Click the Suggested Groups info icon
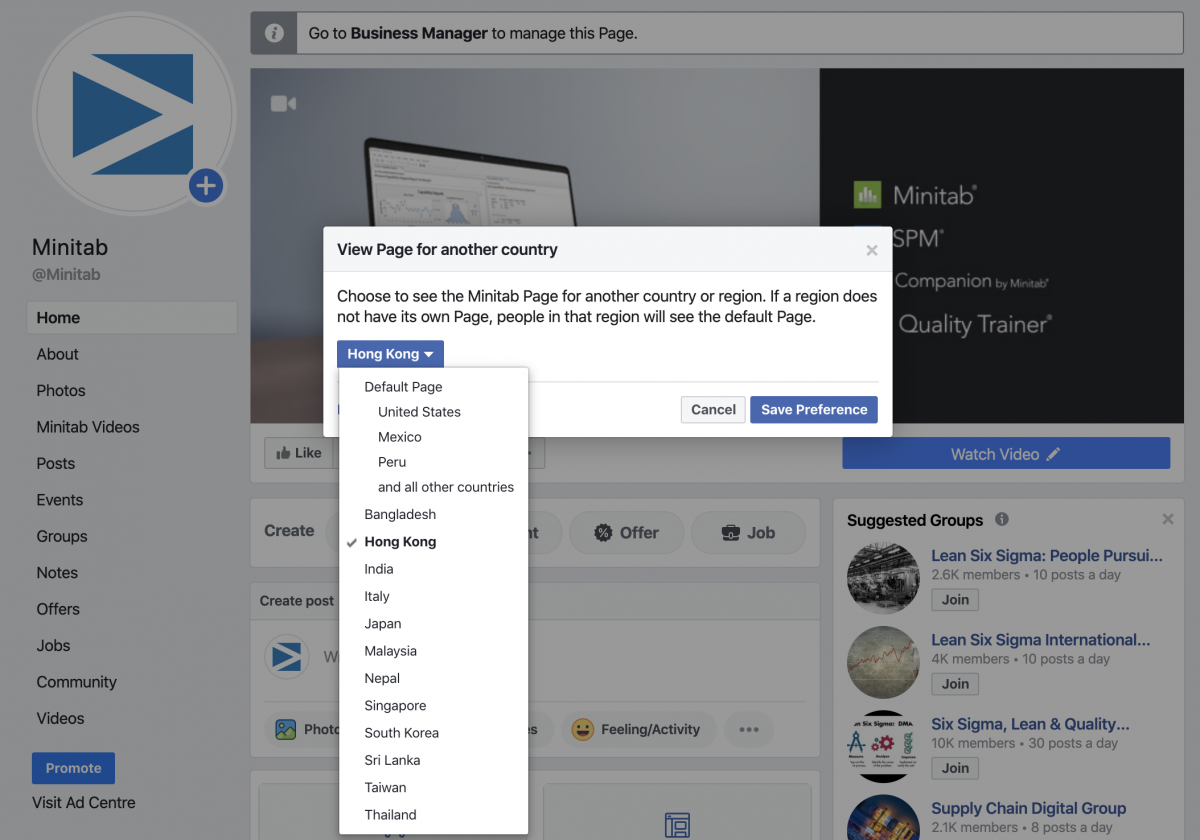Screen dimensions: 1200x840 [x=1002, y=519]
